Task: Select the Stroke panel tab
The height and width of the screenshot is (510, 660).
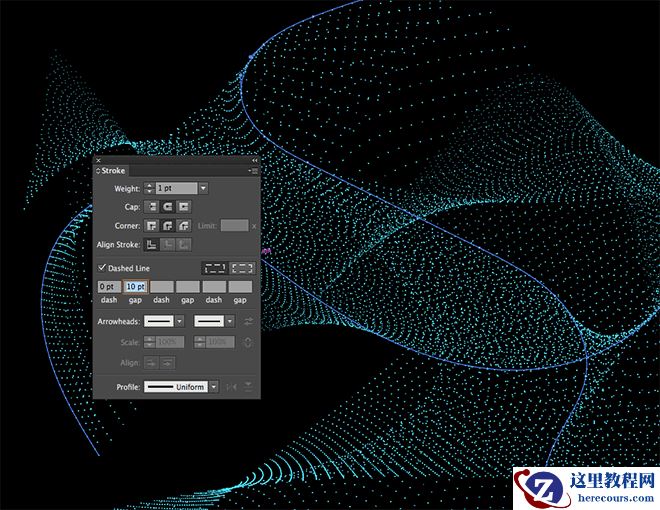Action: pyautogui.click(x=113, y=171)
